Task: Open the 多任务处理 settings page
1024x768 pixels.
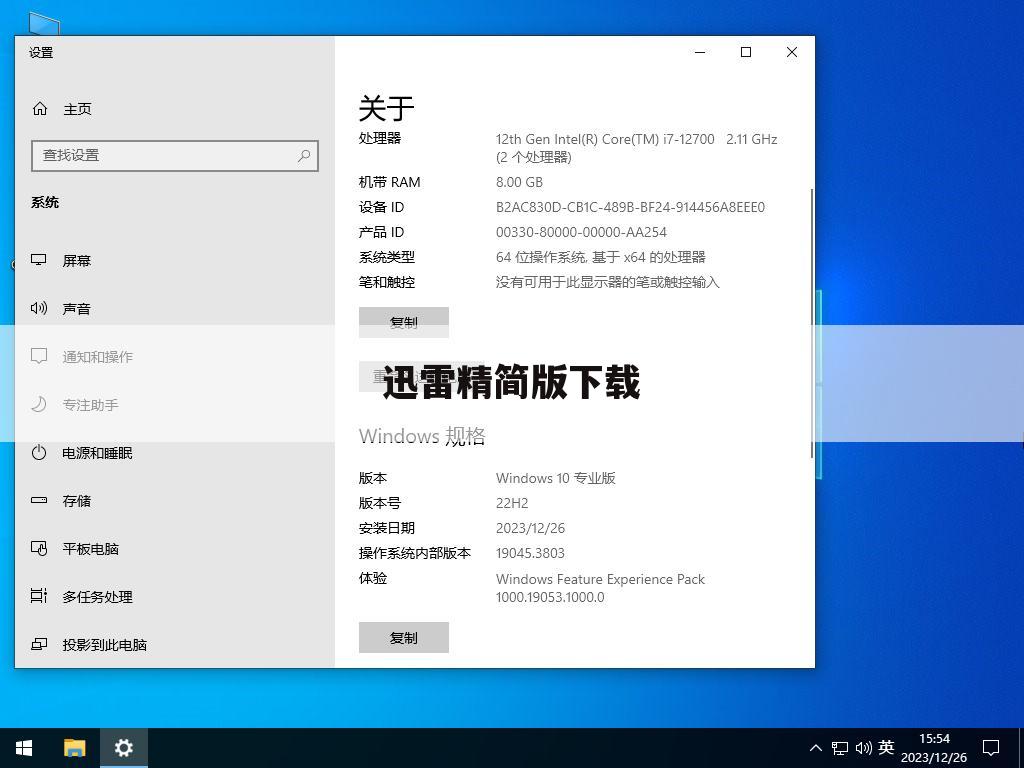Action: (97, 597)
